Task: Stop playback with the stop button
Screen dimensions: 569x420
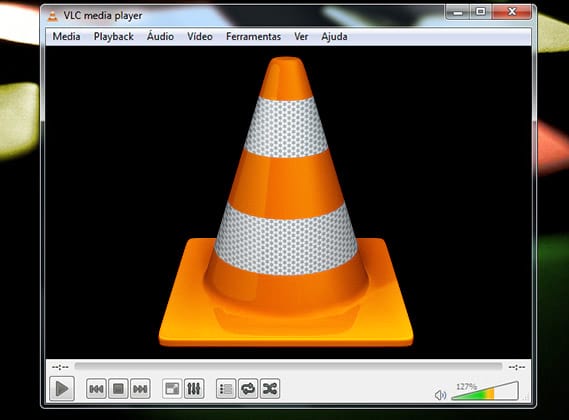Action: (x=118, y=389)
